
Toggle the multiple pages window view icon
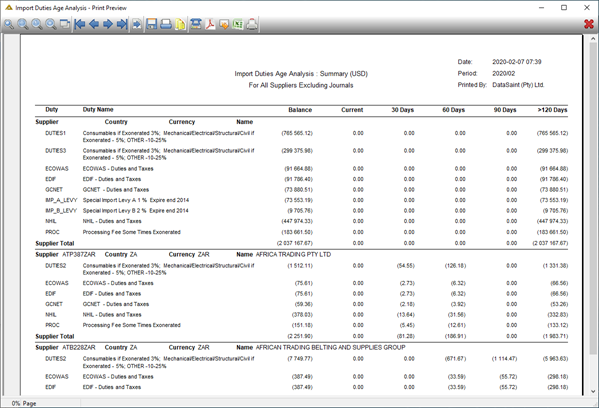coord(65,24)
